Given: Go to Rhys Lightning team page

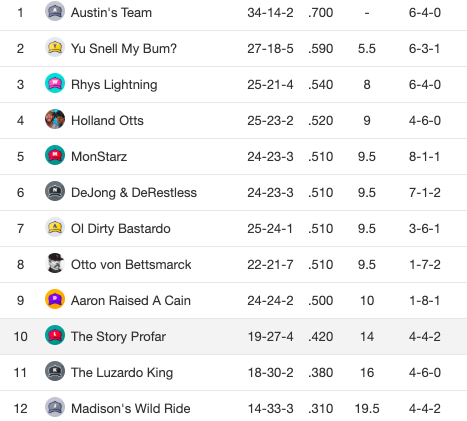Looking at the screenshot, I should [114, 85].
